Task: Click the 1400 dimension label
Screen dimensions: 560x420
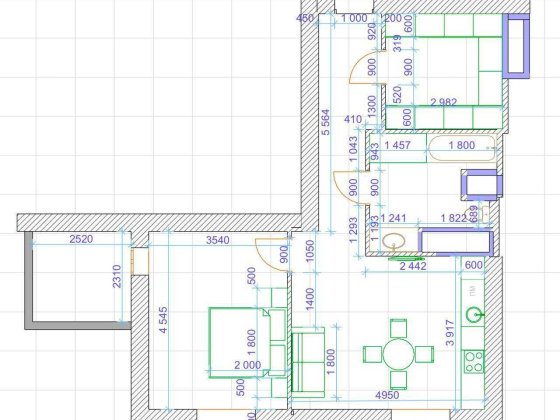Action: (310, 299)
